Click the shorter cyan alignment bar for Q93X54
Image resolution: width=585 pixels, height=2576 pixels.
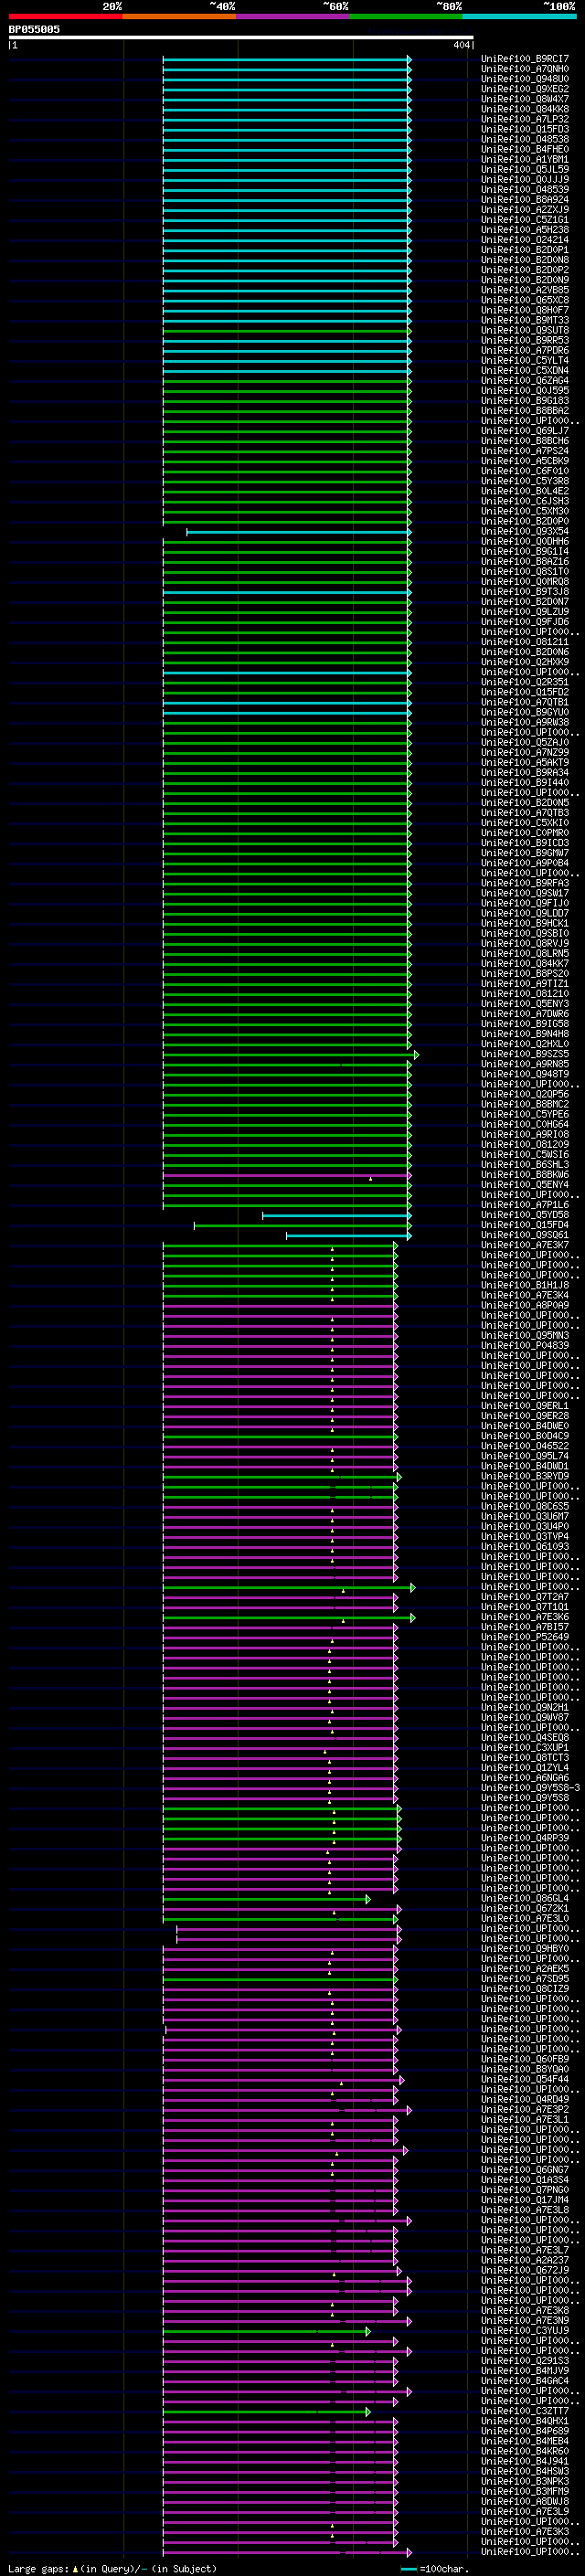298,532
